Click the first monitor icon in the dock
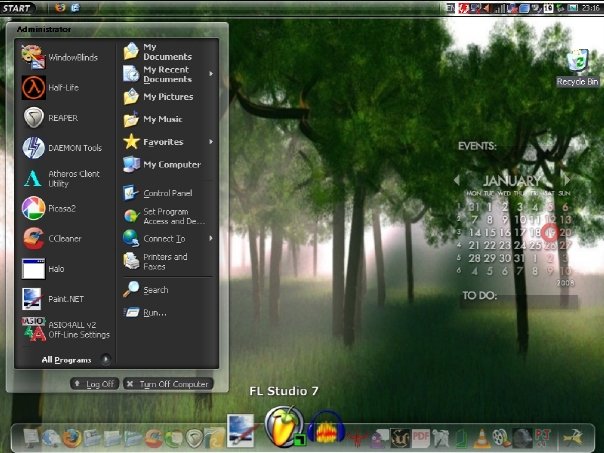 coord(32,438)
